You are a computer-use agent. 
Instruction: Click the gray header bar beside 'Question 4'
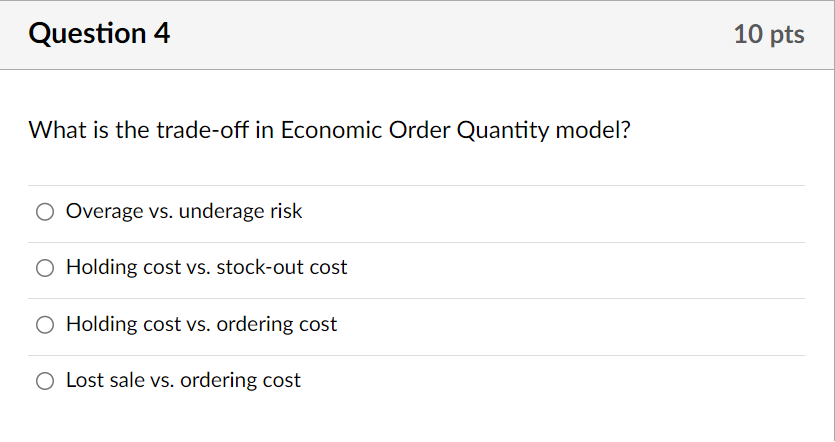450,35
